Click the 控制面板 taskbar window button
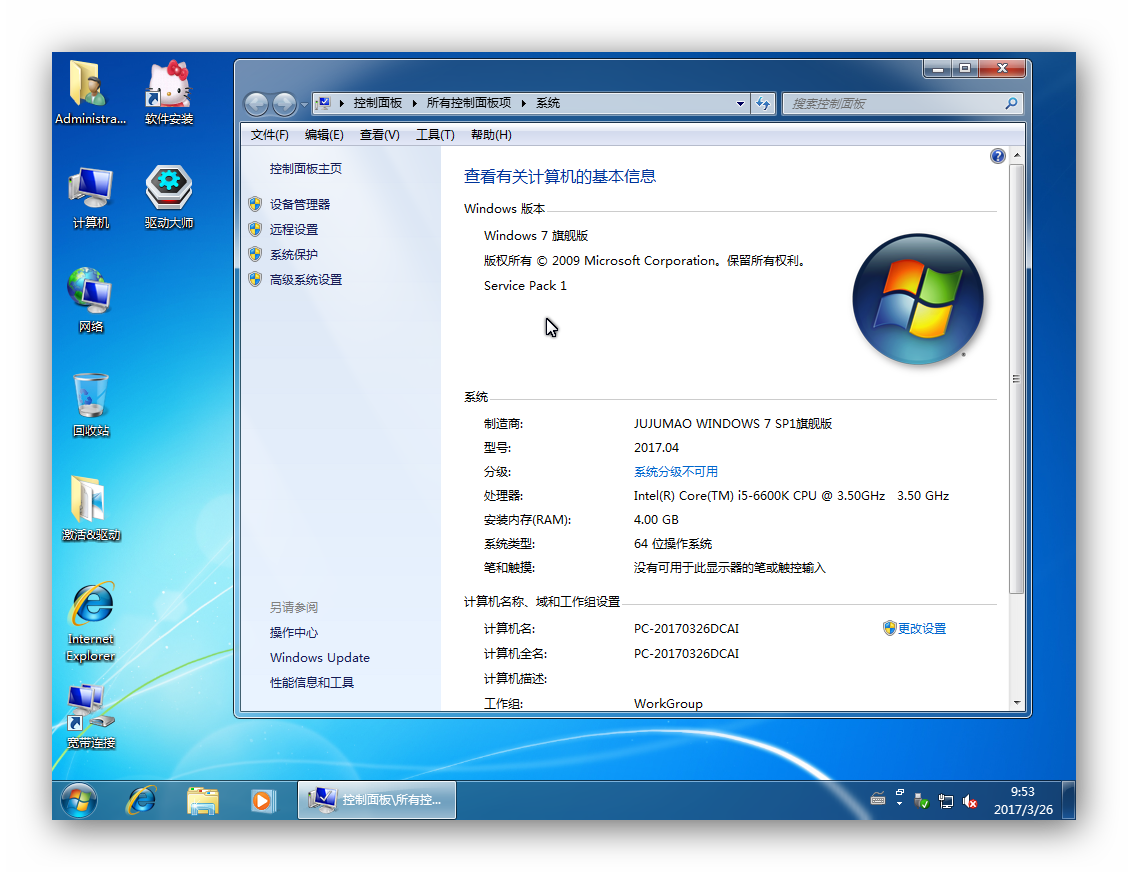Image resolution: width=1128 pixels, height=872 pixels. click(x=377, y=800)
